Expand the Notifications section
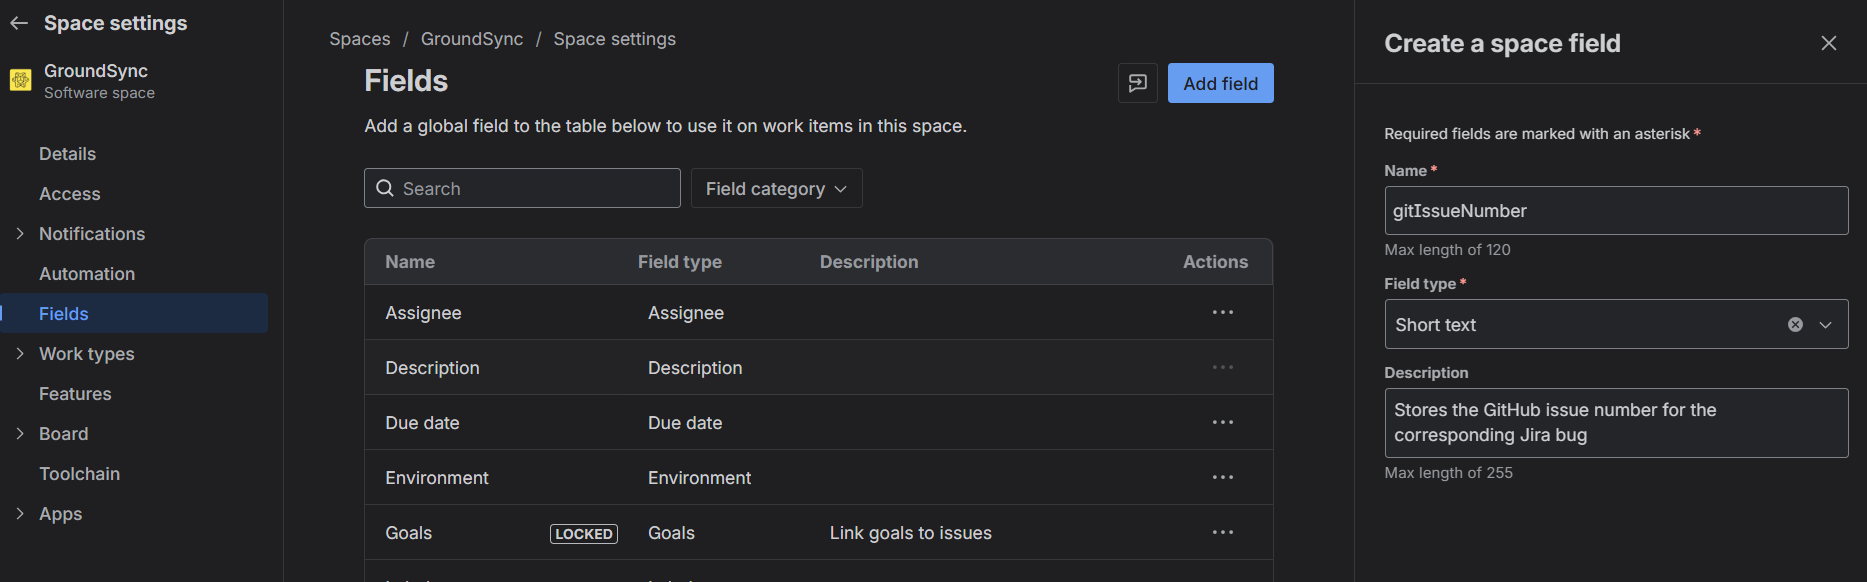The width and height of the screenshot is (1867, 582). tap(20, 233)
